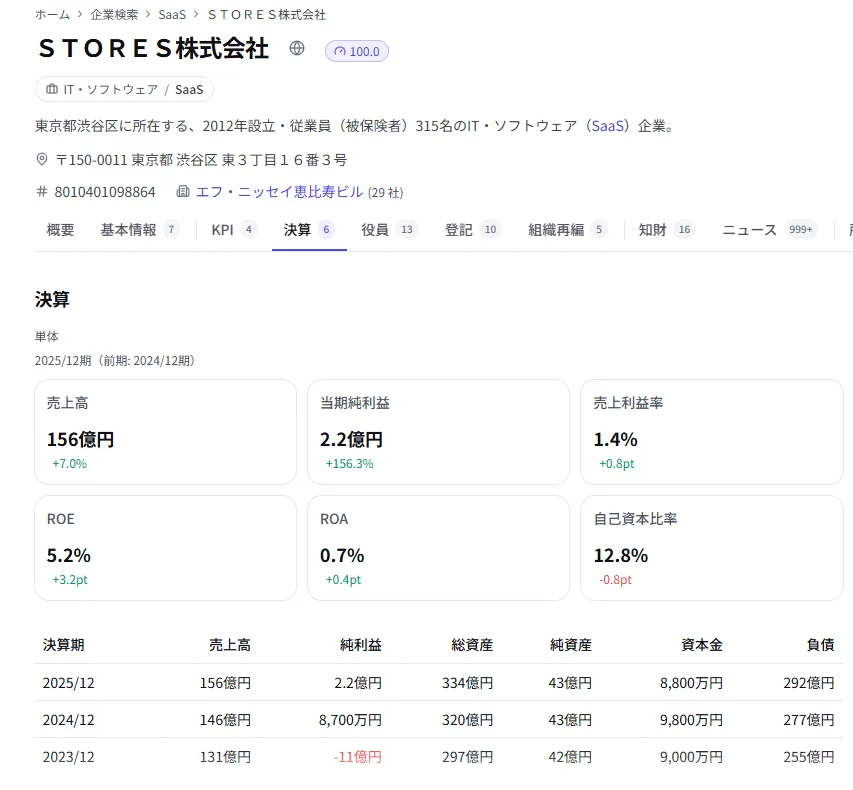Click the -0.8pt equity ratio change

pyautogui.click(x=615, y=579)
